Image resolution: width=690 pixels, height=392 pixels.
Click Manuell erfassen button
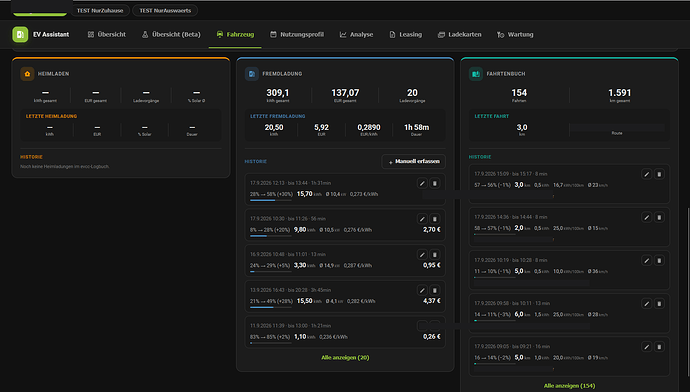click(x=414, y=161)
